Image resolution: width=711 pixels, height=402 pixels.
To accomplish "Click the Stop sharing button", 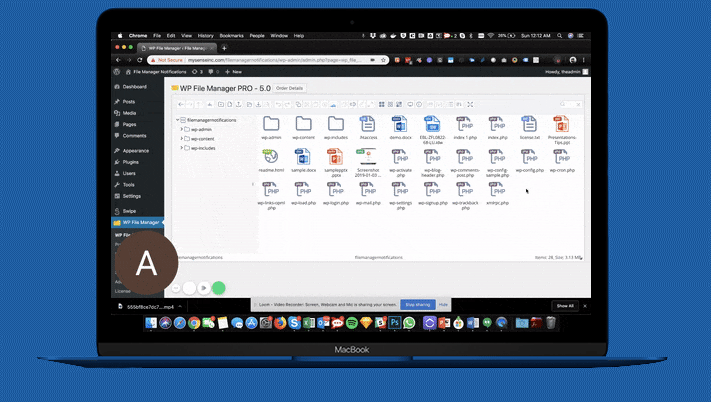I will [x=418, y=305].
